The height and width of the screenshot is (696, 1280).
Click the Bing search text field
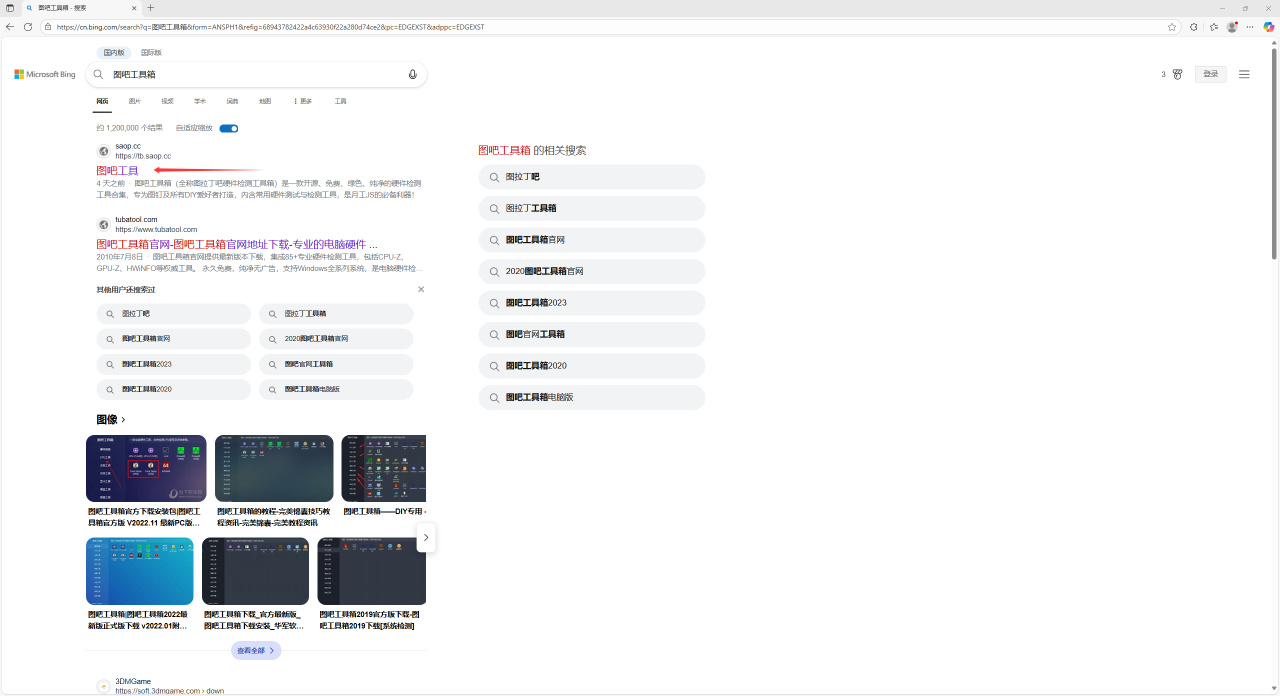(255, 74)
